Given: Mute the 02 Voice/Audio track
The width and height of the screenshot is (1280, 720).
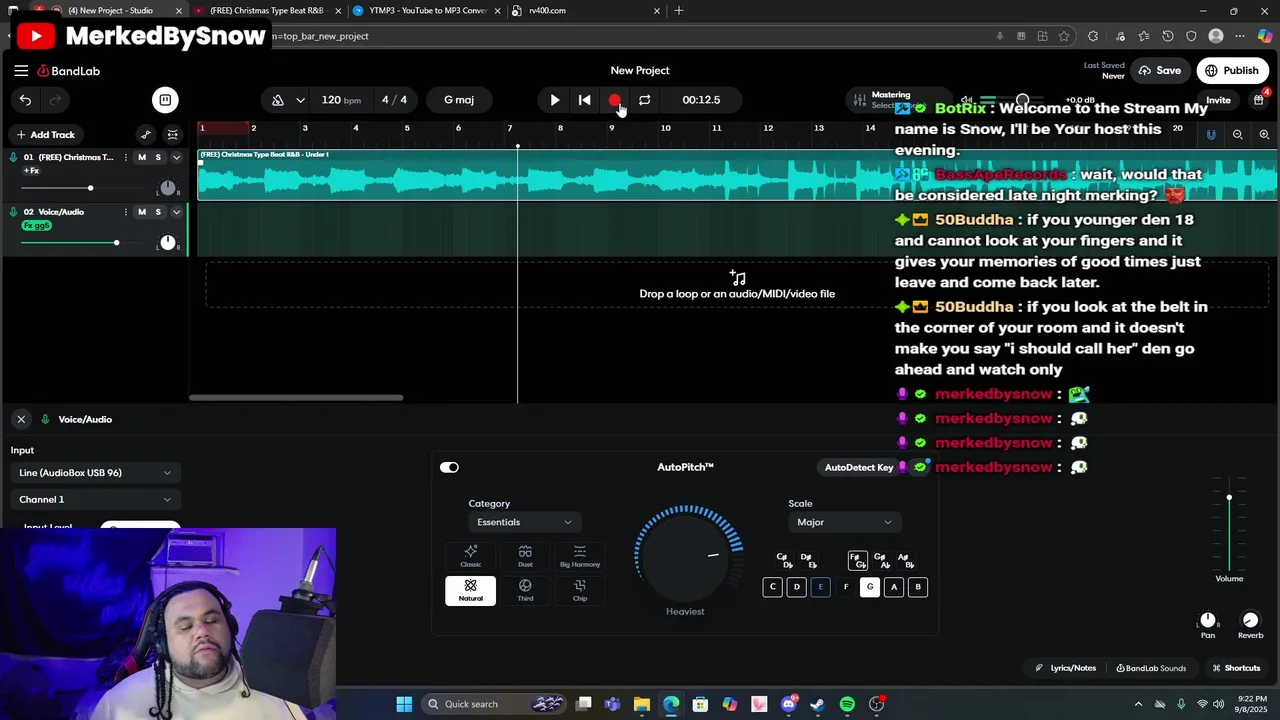Looking at the screenshot, I should [142, 212].
